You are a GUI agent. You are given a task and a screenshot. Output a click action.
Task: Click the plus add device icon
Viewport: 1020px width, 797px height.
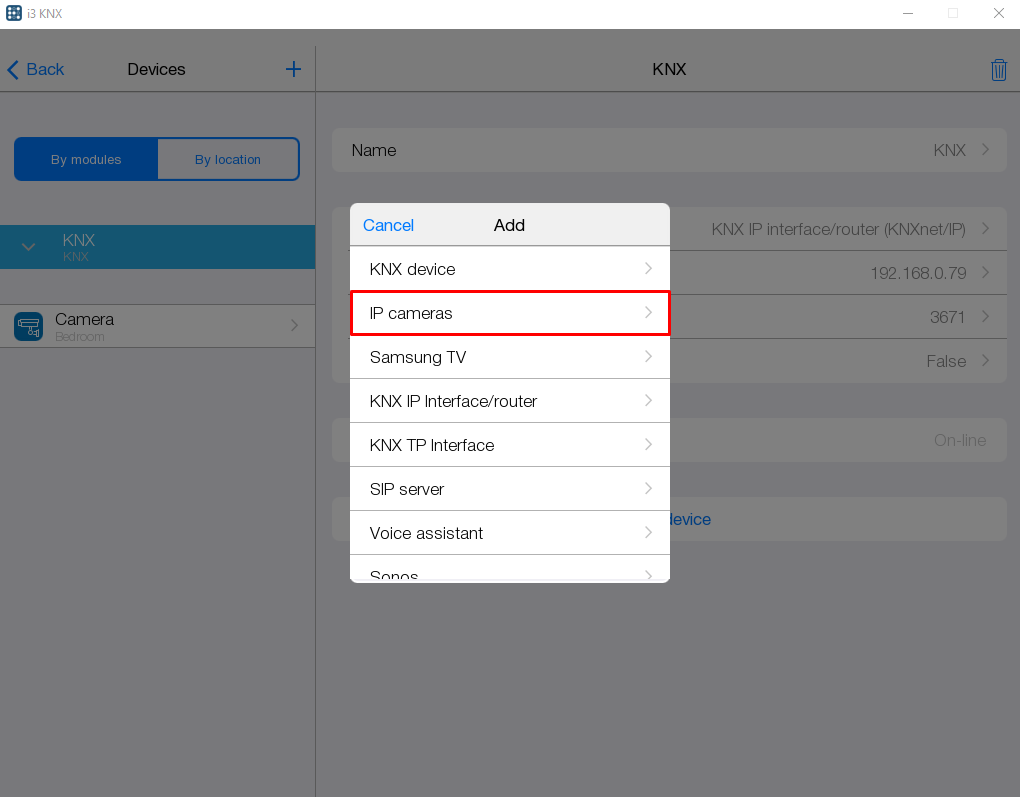coord(293,69)
